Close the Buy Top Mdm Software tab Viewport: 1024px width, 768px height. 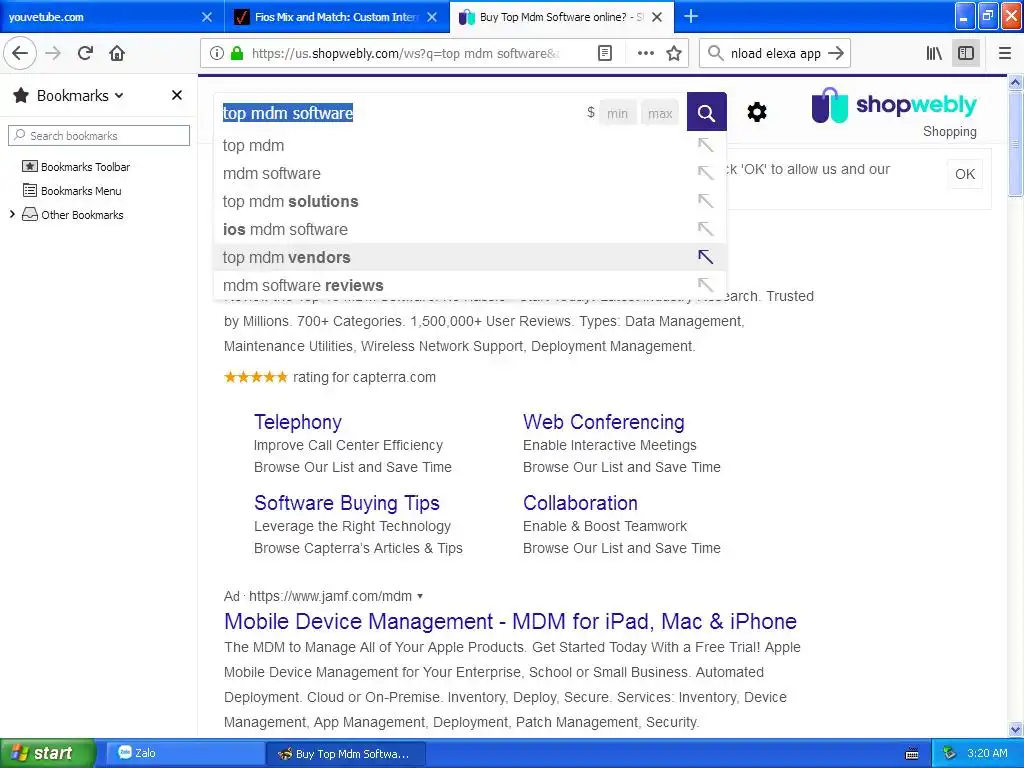(657, 17)
